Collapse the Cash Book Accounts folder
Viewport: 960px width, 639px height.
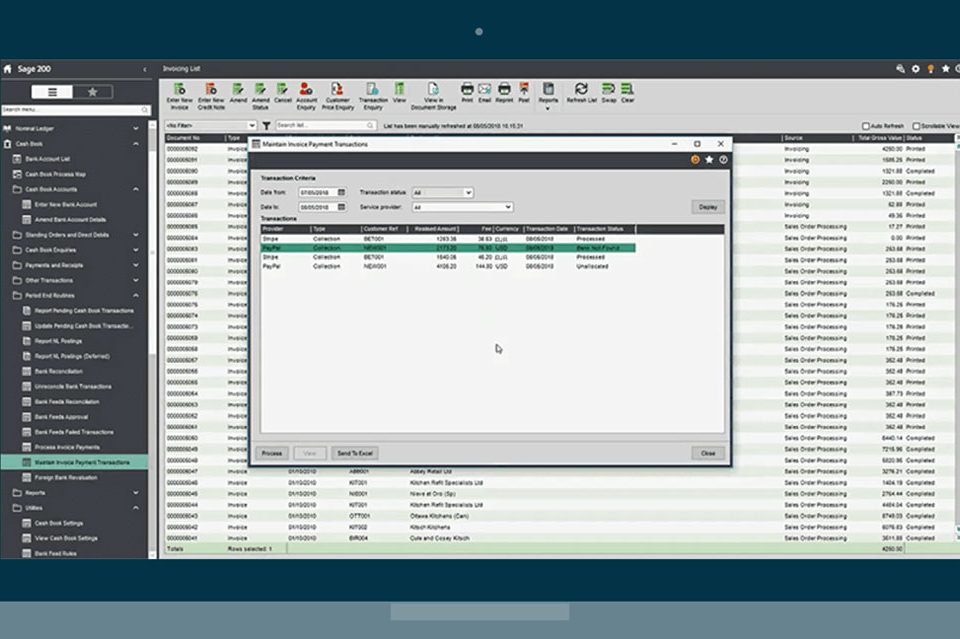point(136,189)
